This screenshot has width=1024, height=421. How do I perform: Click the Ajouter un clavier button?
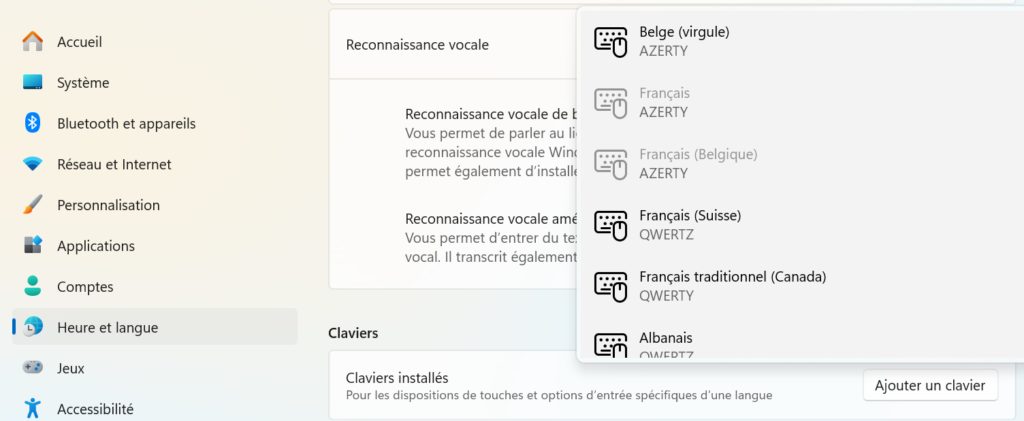[930, 385]
